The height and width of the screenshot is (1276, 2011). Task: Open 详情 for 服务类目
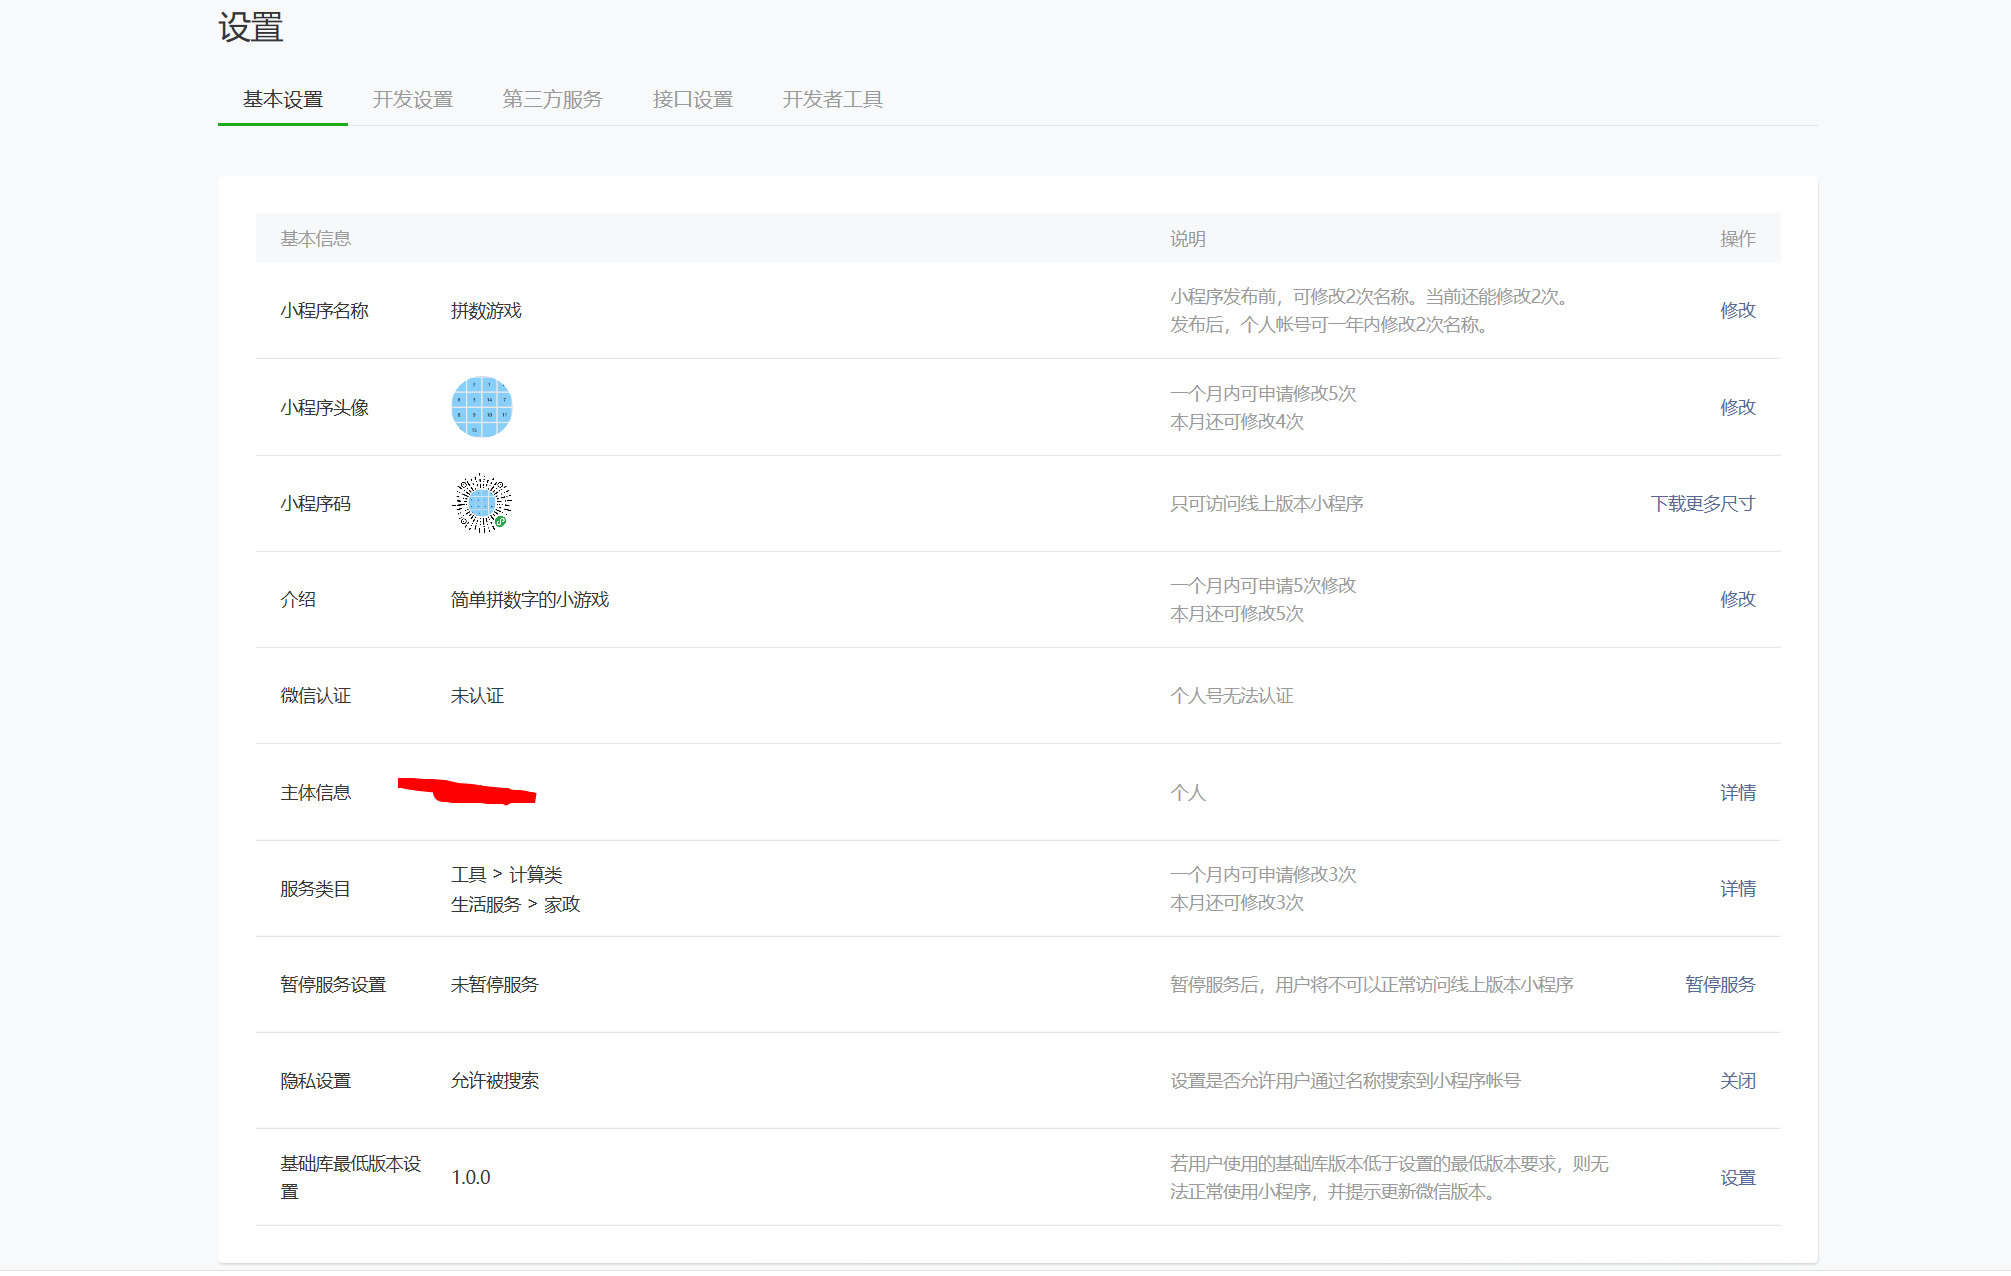pyautogui.click(x=1737, y=888)
